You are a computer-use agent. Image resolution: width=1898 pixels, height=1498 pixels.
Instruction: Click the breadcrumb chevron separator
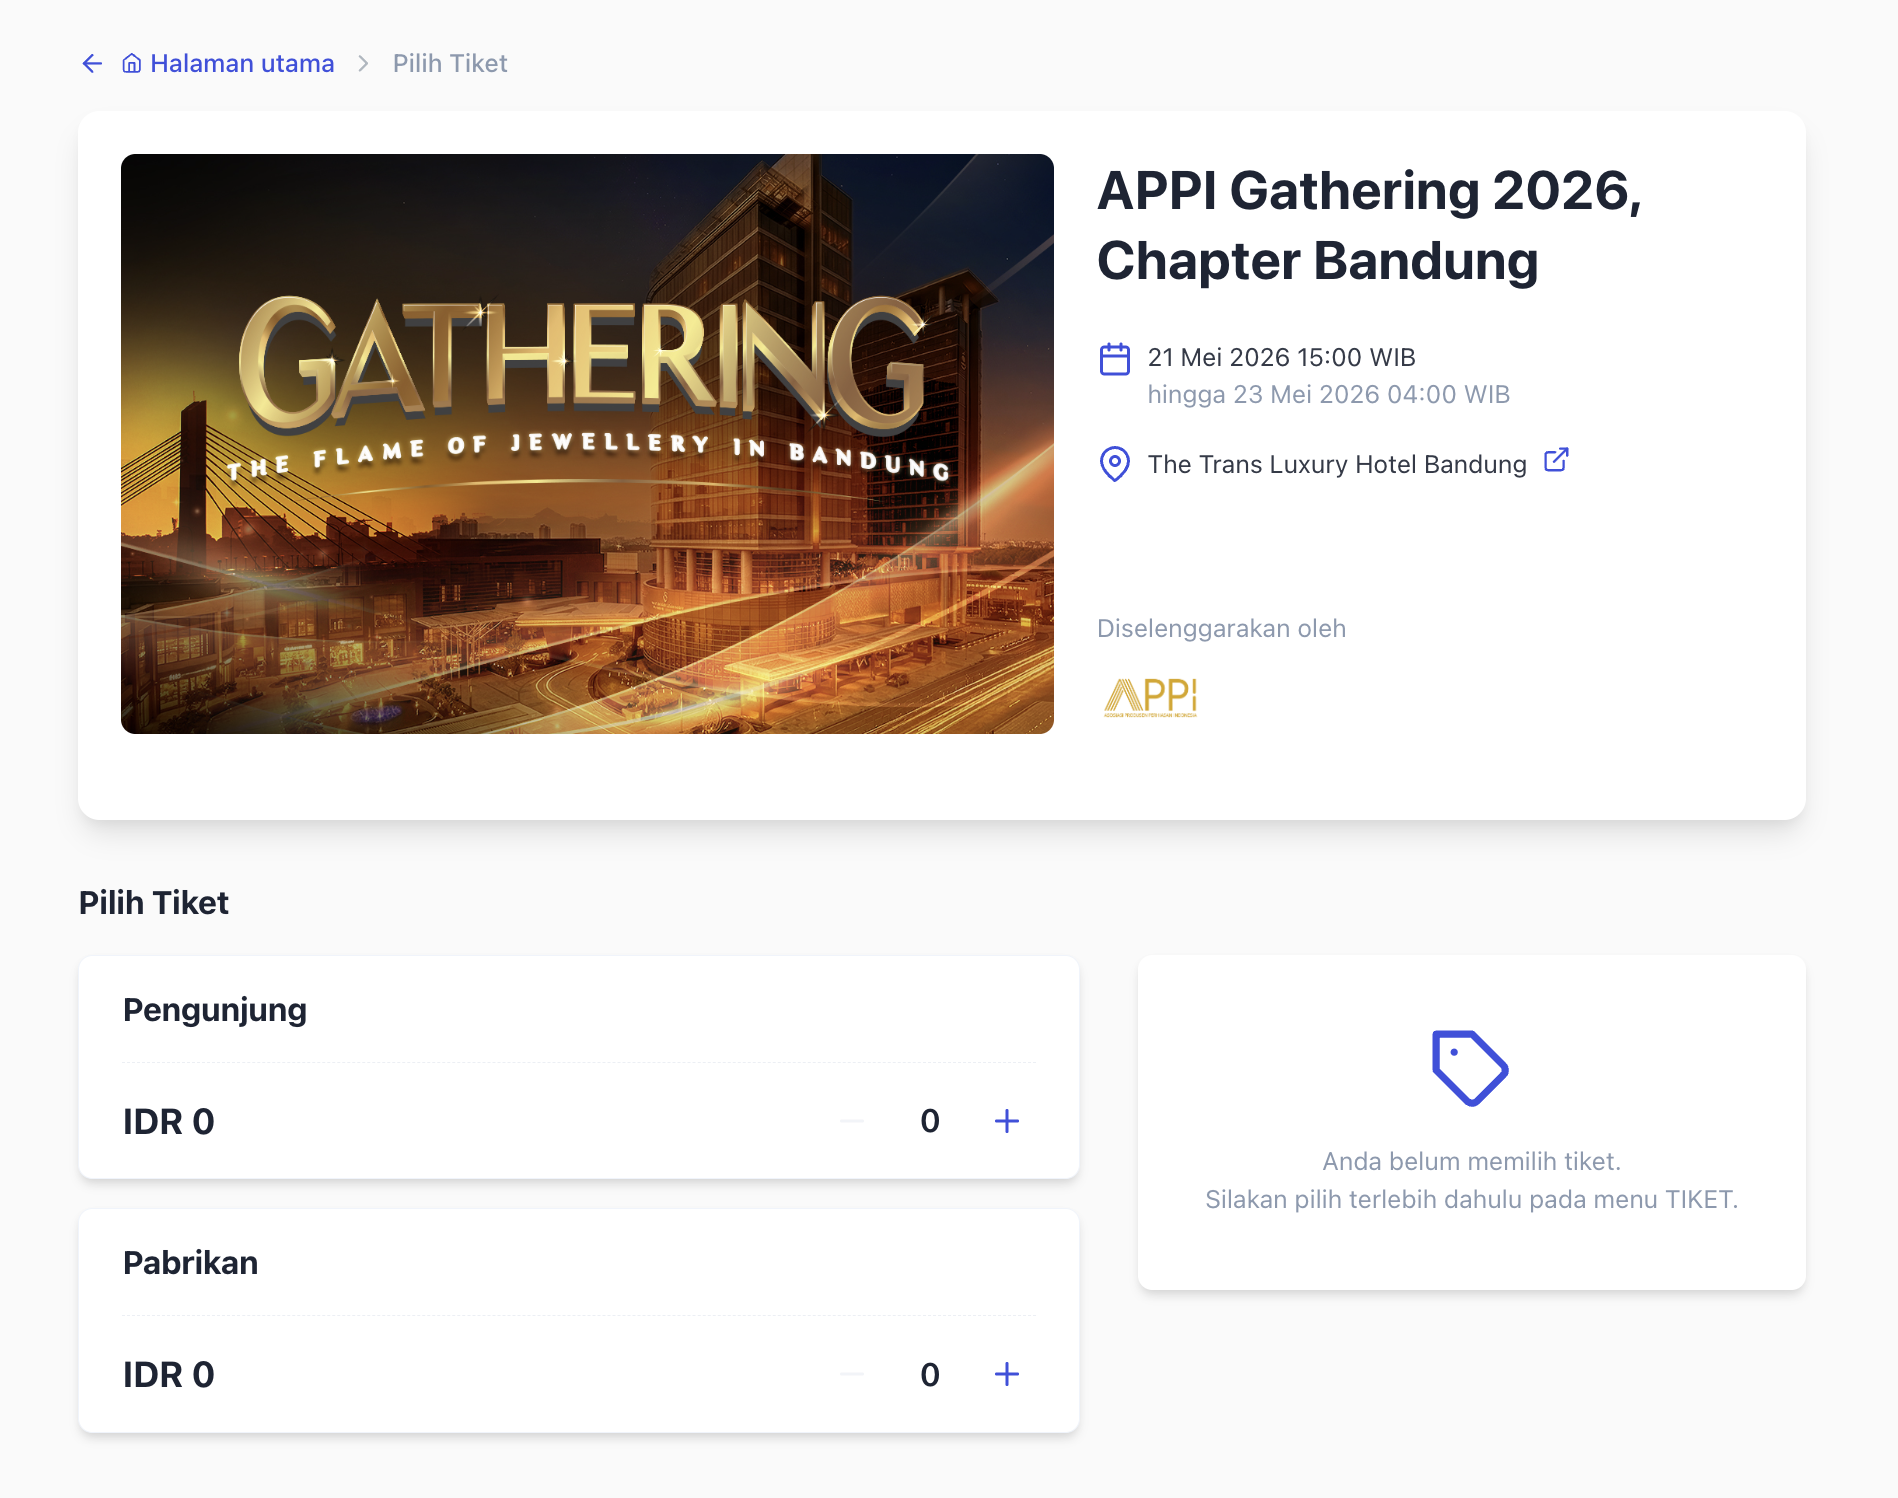tap(364, 64)
